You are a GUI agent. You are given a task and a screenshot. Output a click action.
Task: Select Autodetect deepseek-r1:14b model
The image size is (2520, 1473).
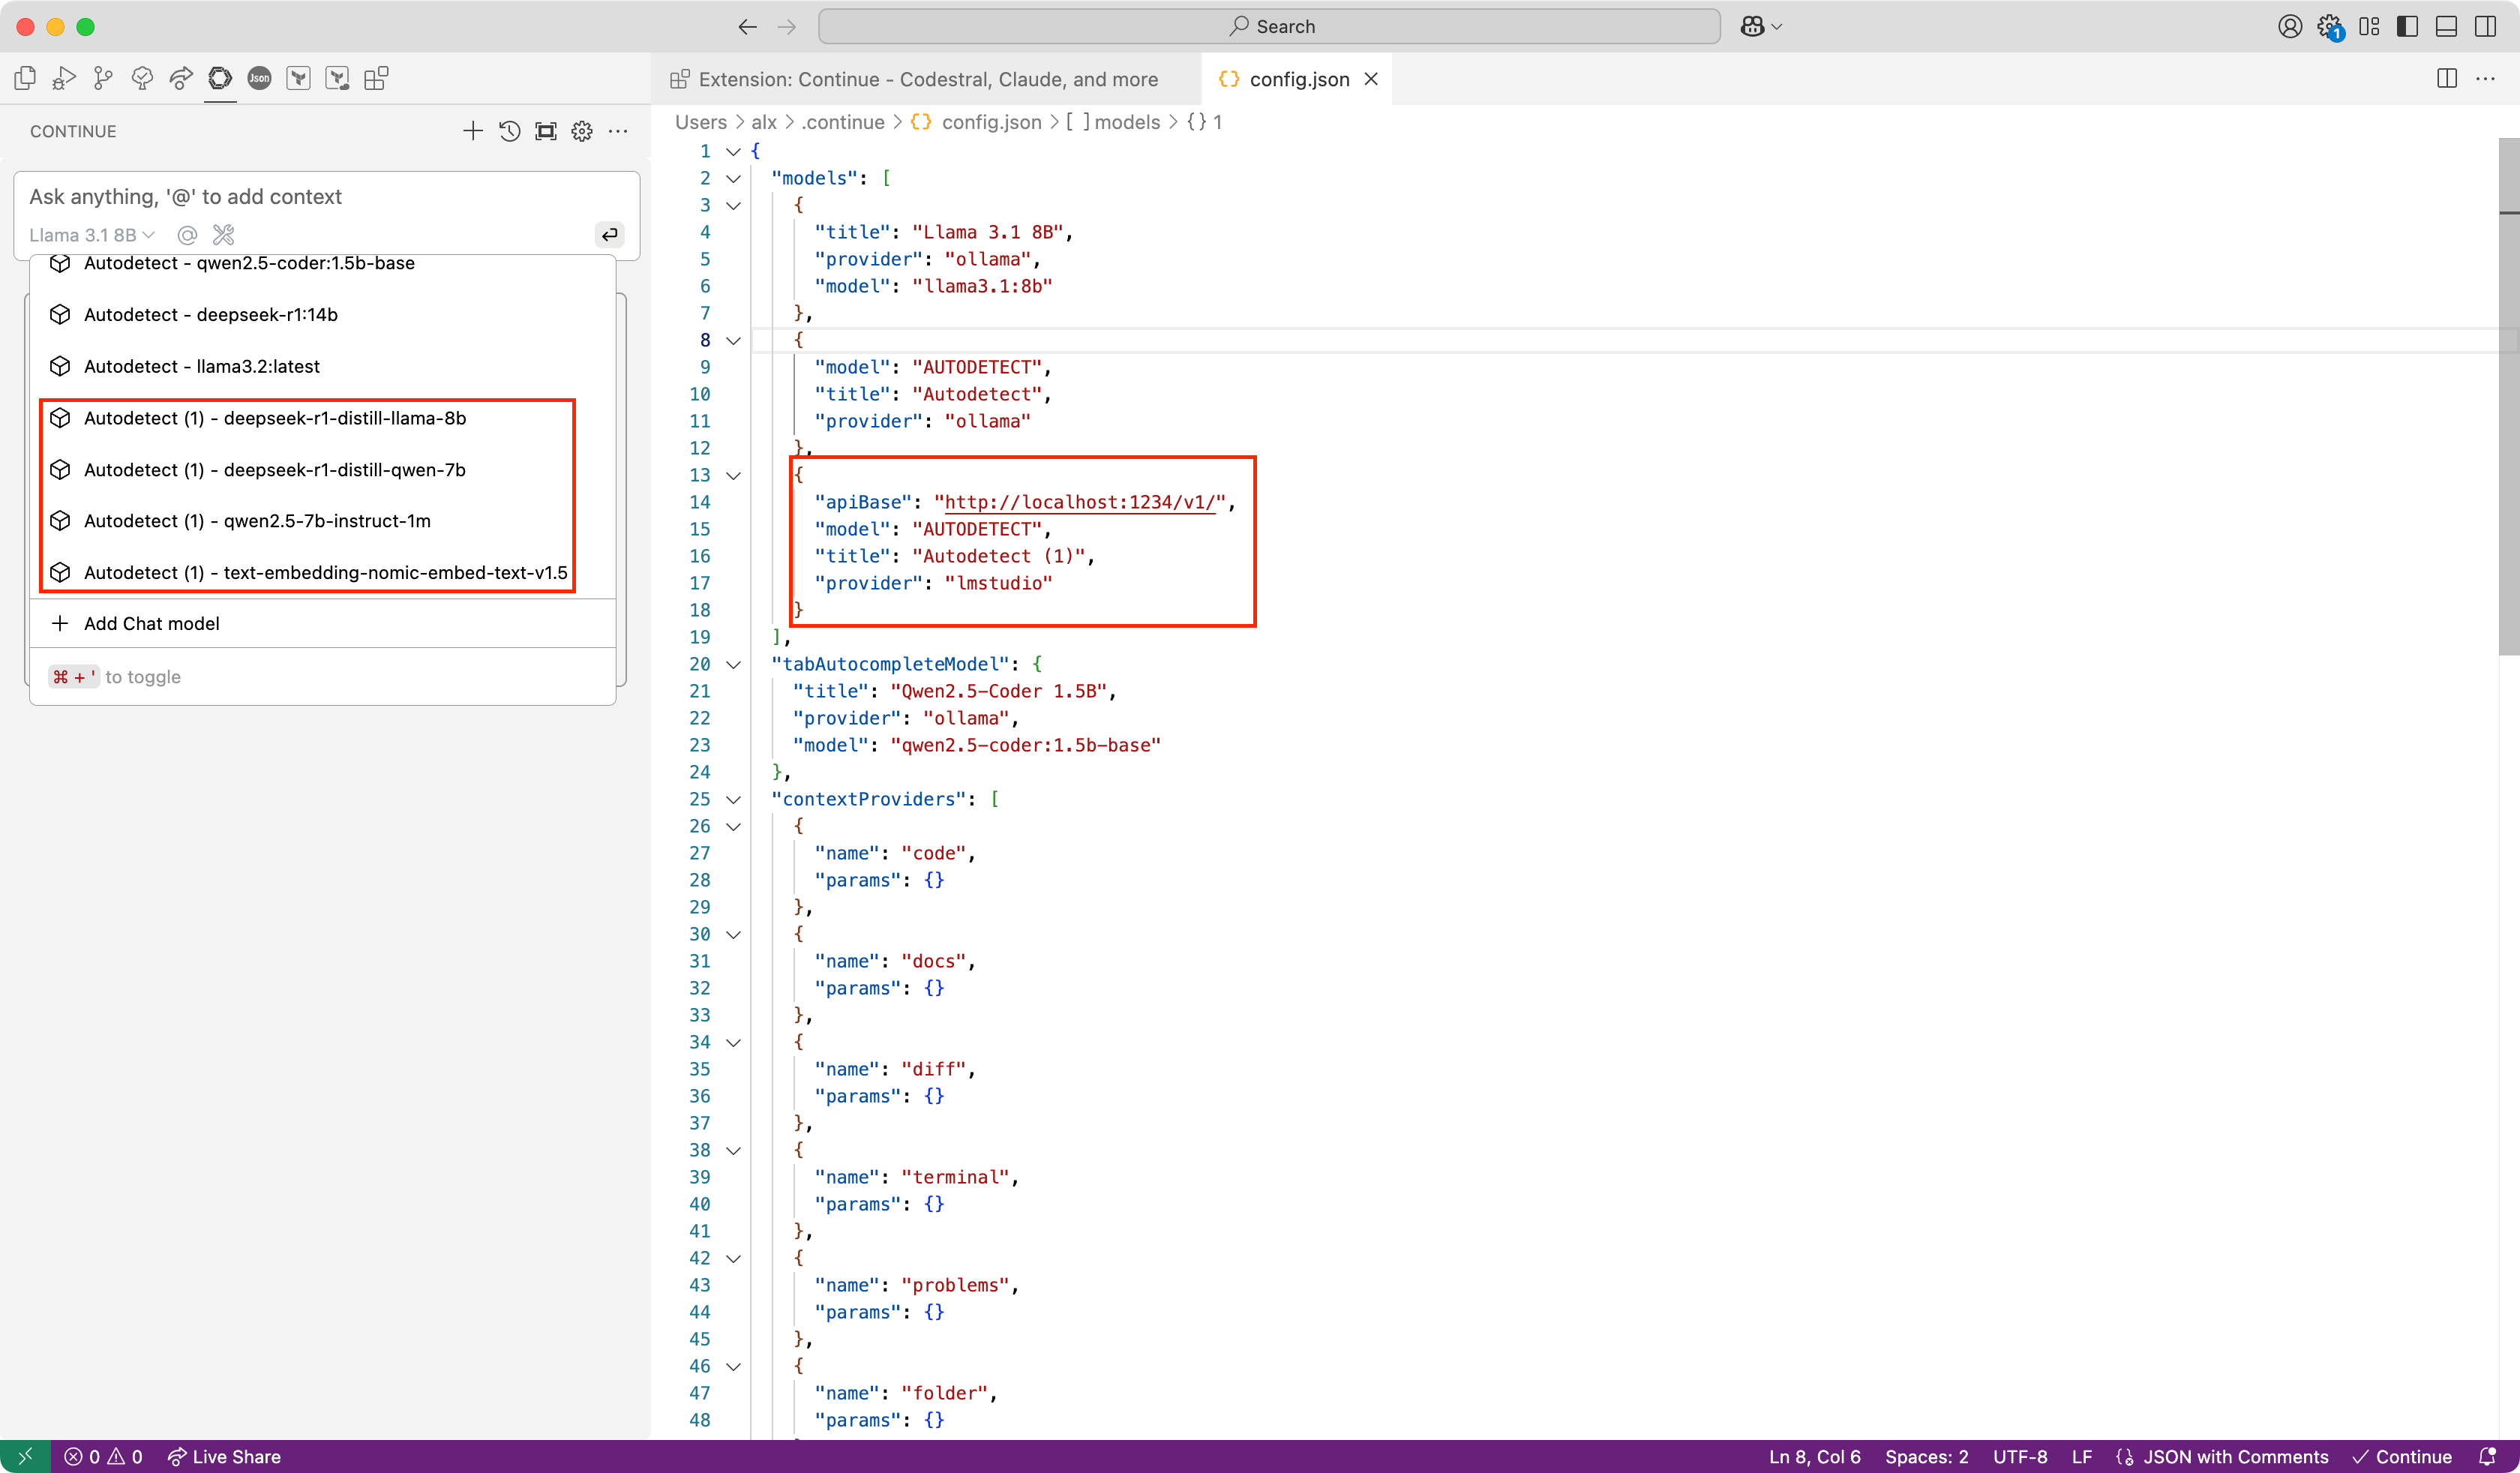point(211,315)
